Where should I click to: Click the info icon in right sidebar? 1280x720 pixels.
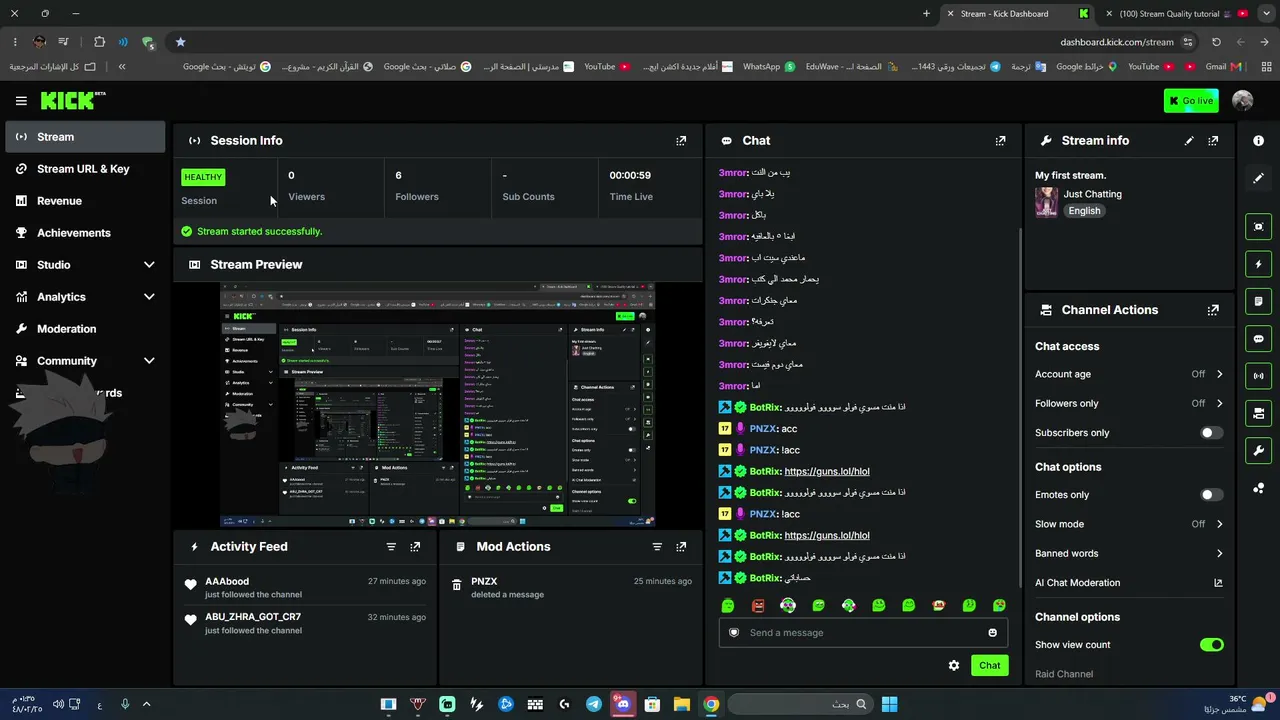point(1259,141)
